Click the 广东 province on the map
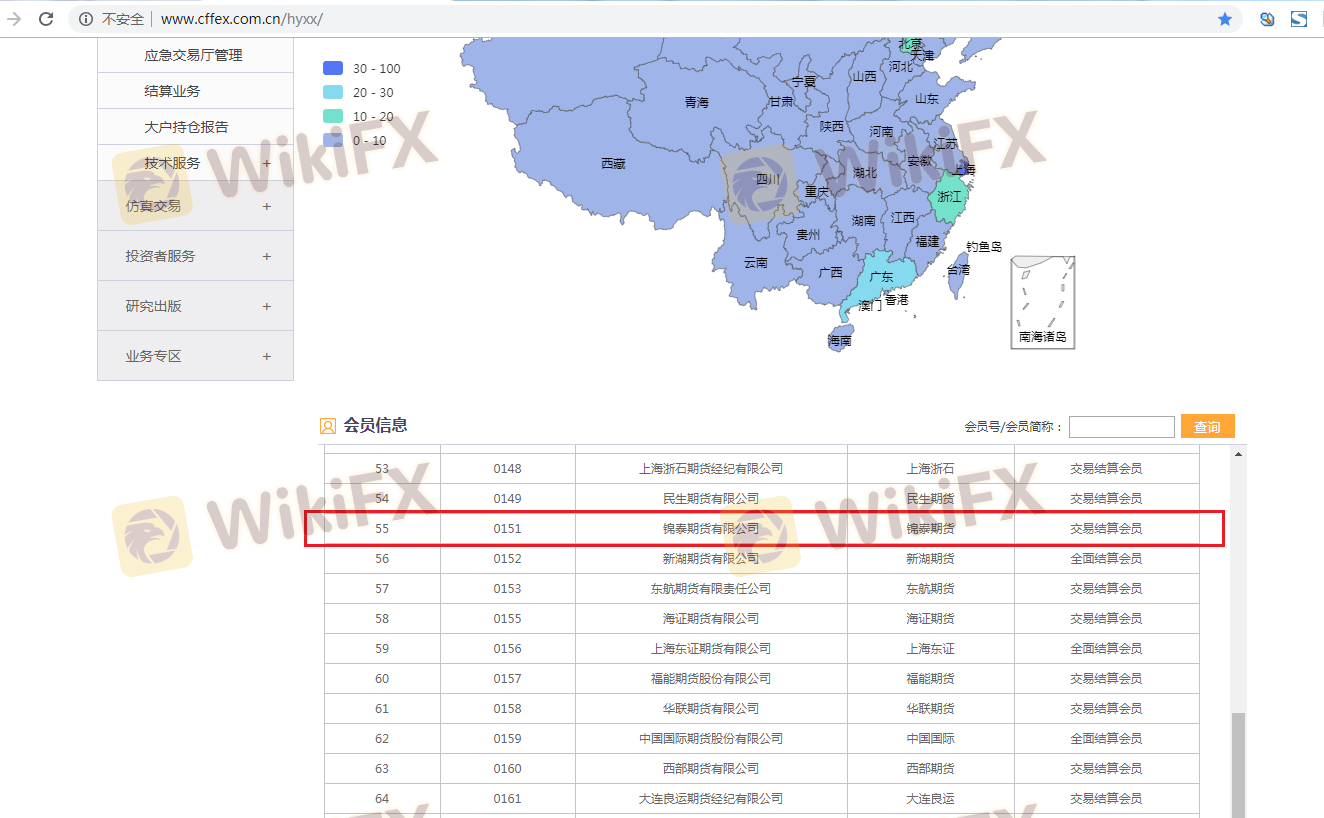 tap(878, 278)
